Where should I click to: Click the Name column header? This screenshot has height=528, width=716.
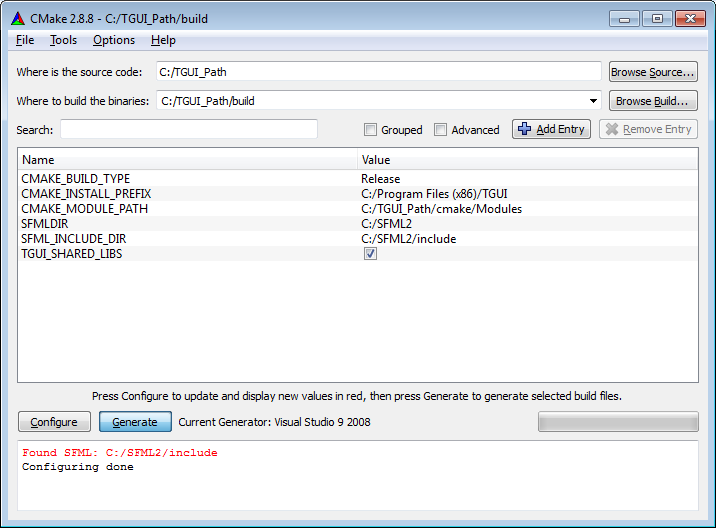pos(188,160)
